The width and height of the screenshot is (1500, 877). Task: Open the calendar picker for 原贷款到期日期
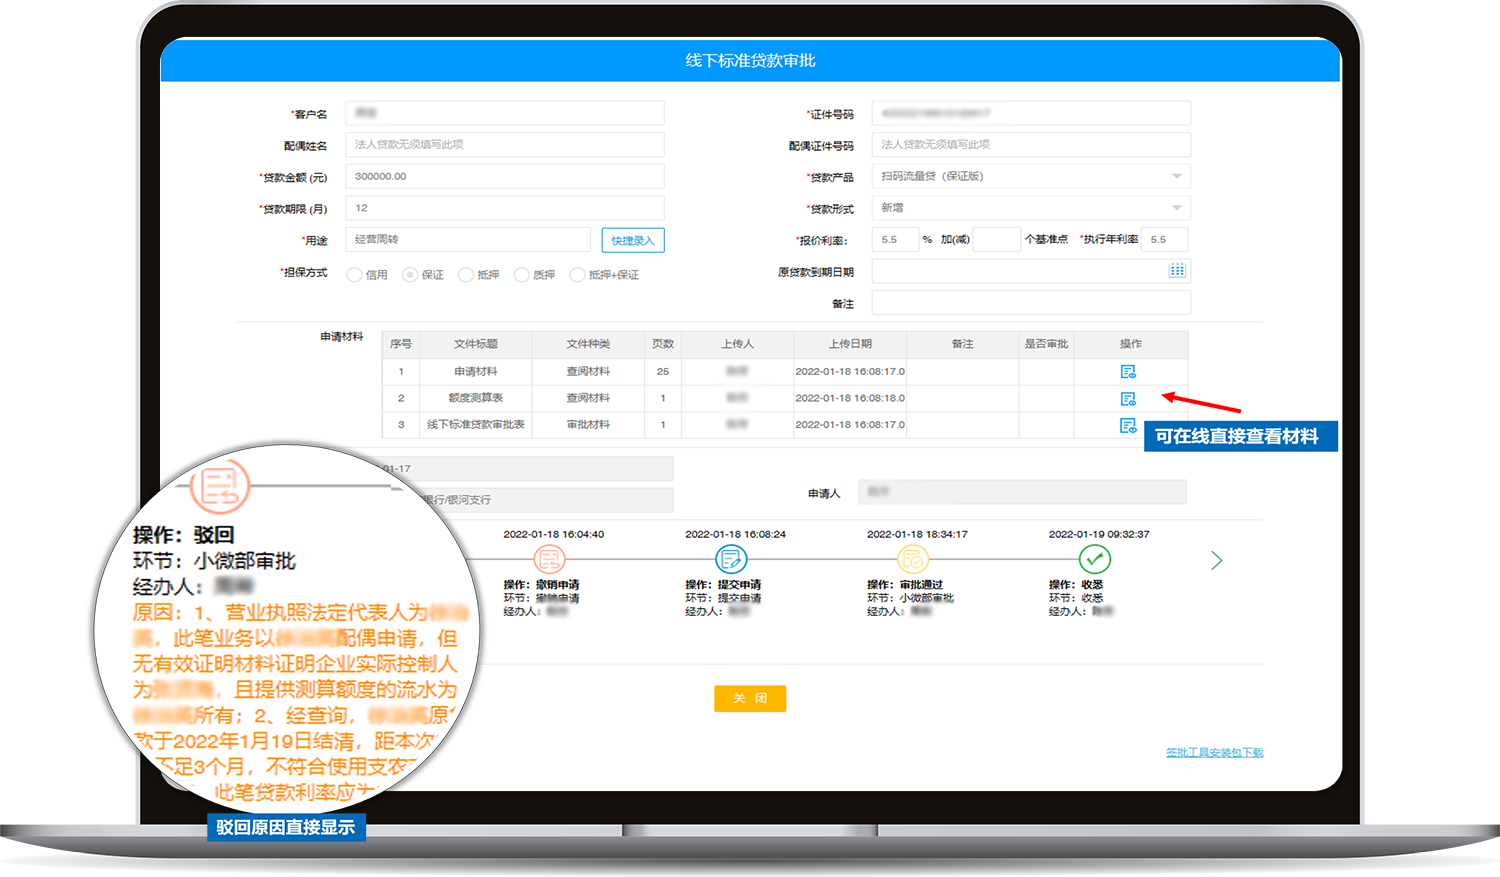coord(1177,270)
